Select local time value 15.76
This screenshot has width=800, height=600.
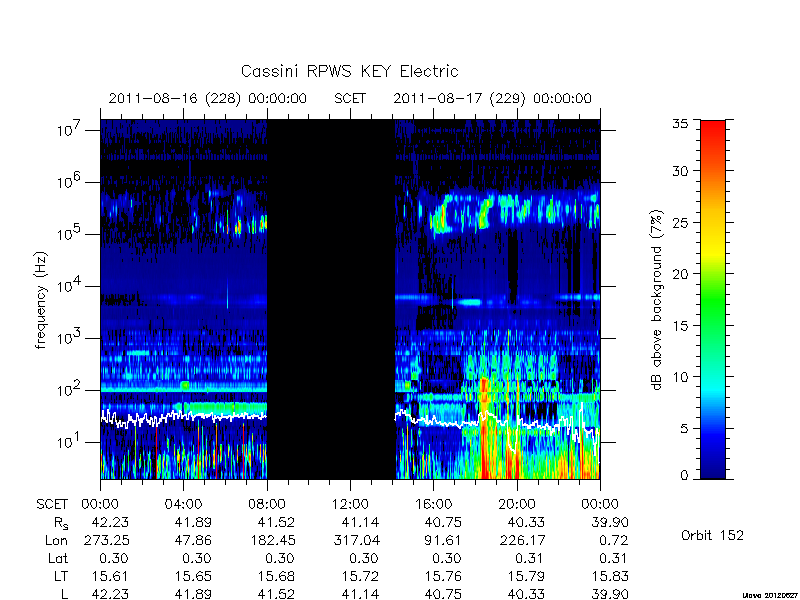[443, 576]
